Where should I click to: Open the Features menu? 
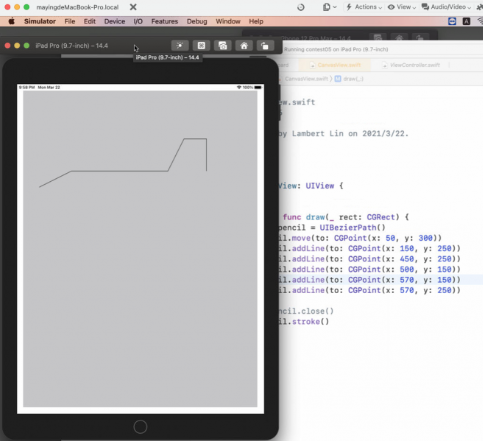click(165, 21)
